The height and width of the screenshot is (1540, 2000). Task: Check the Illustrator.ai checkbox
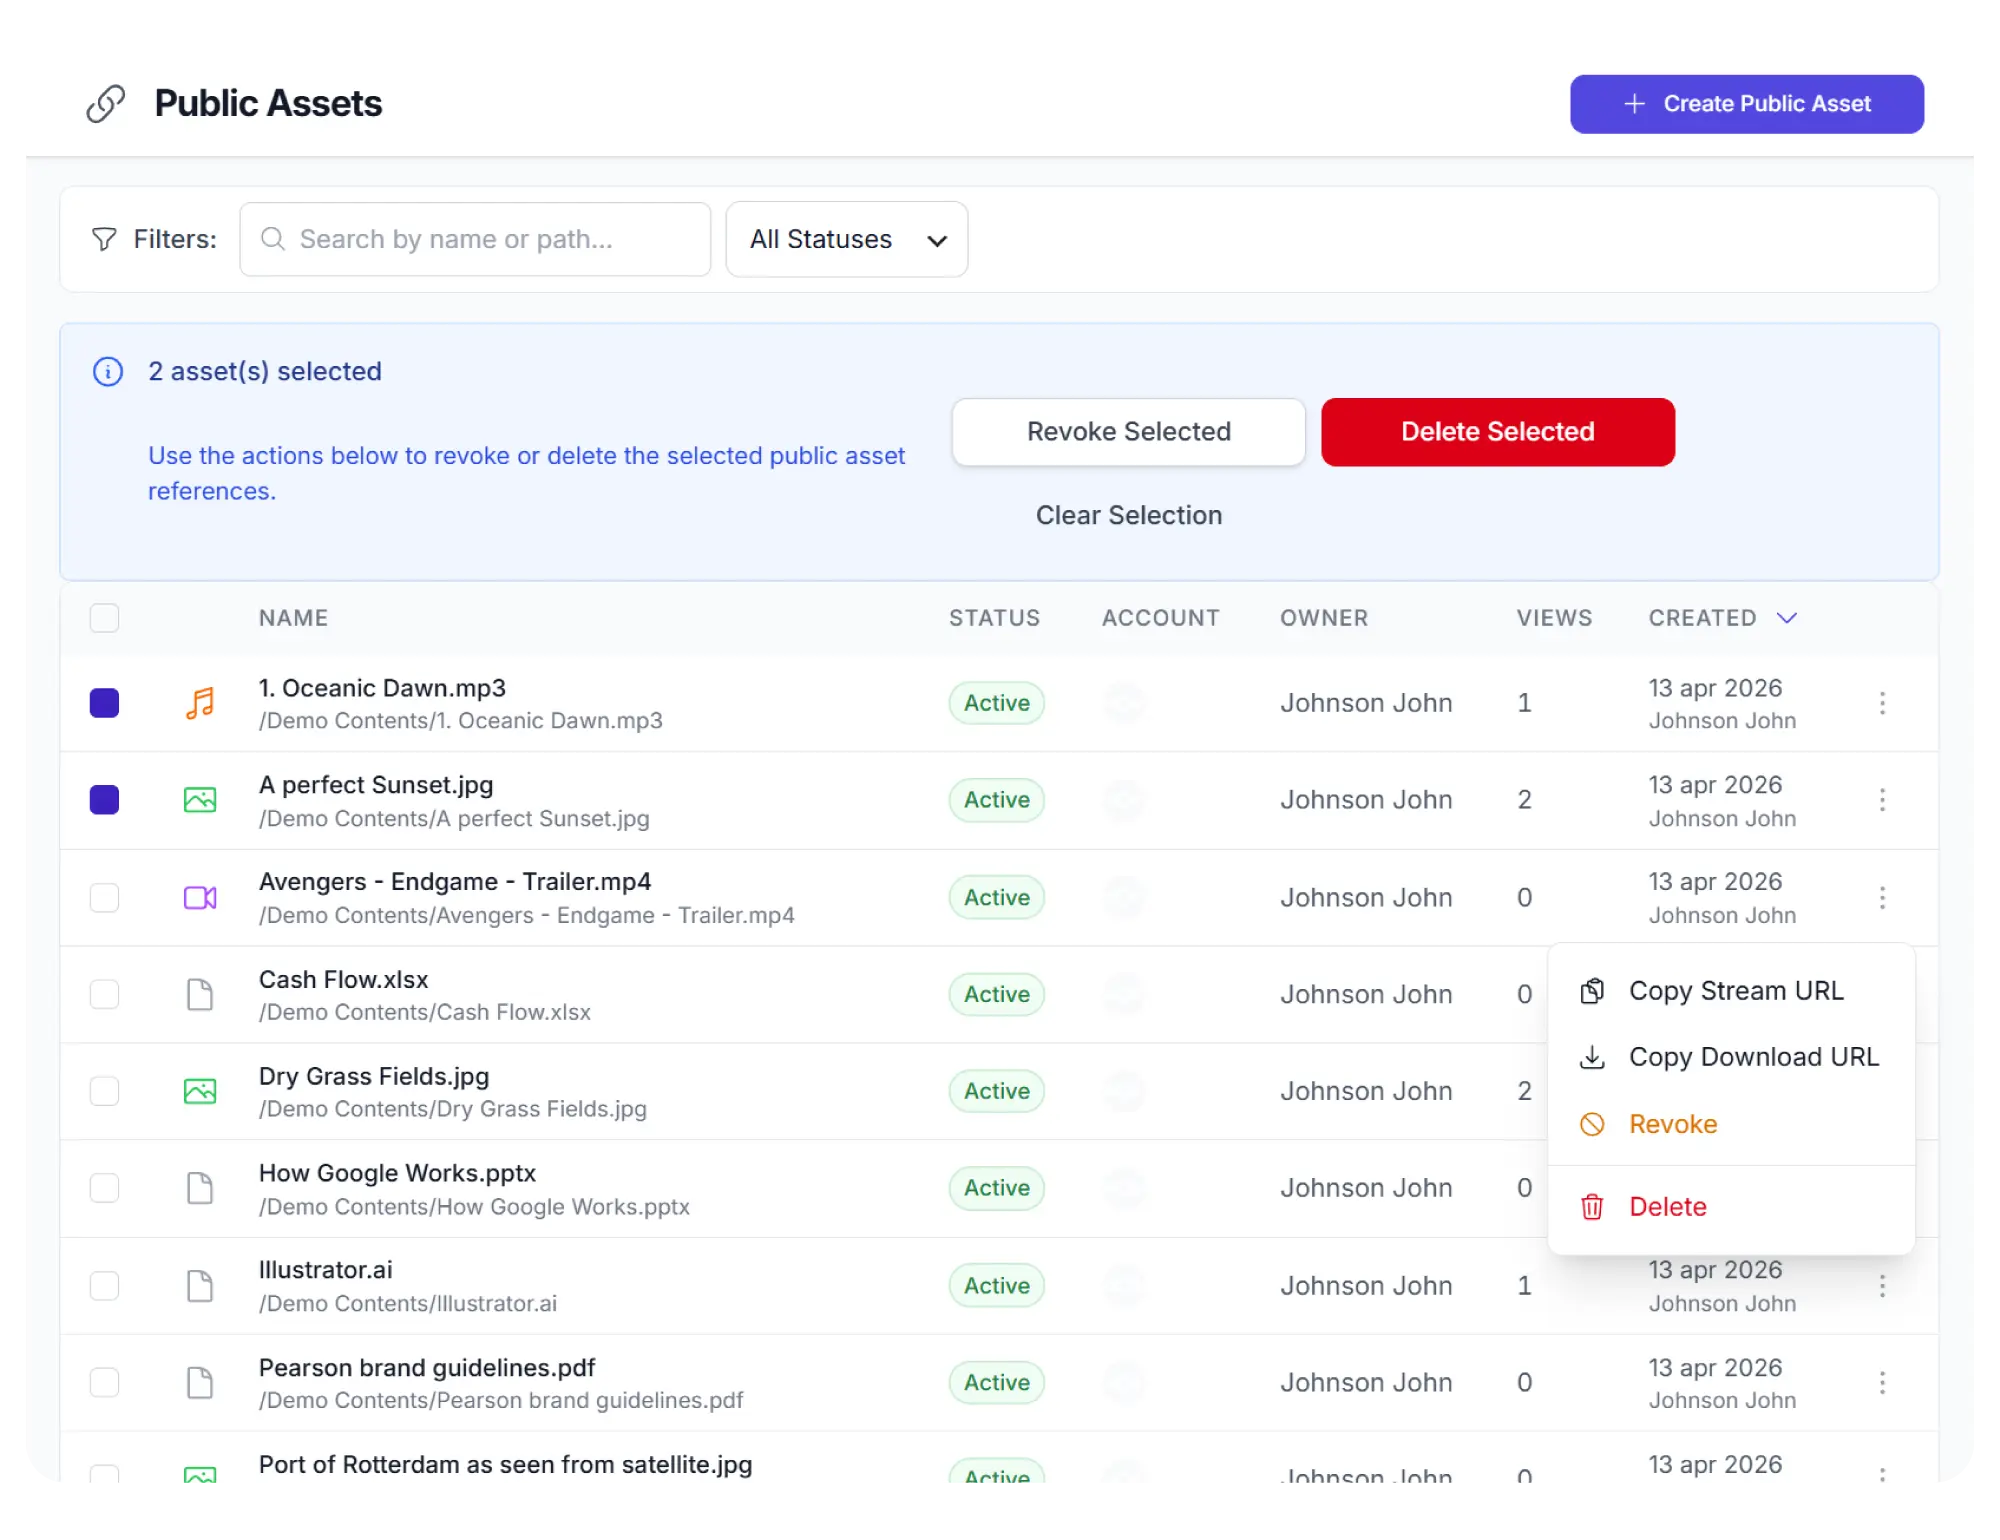pyautogui.click(x=104, y=1286)
